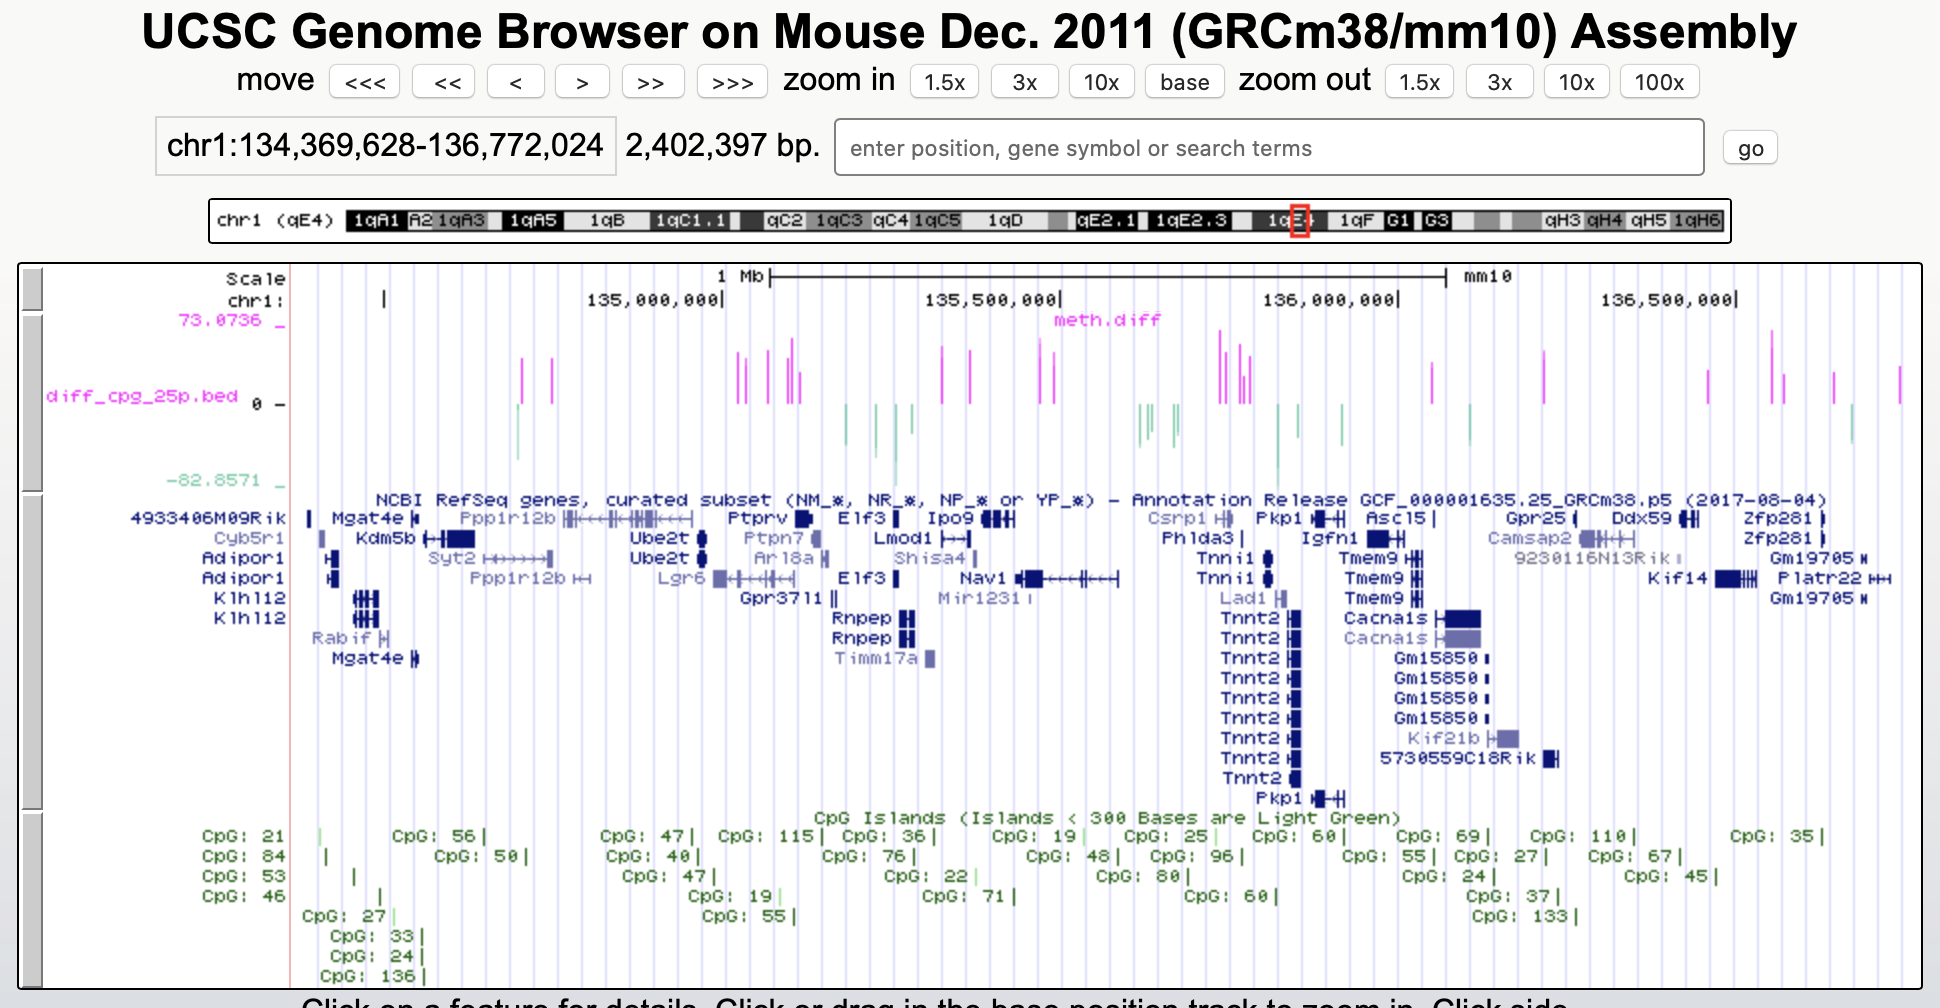The image size is (1940, 1008).
Task: Click the chr1 position coordinates box
Action: pyautogui.click(x=385, y=146)
